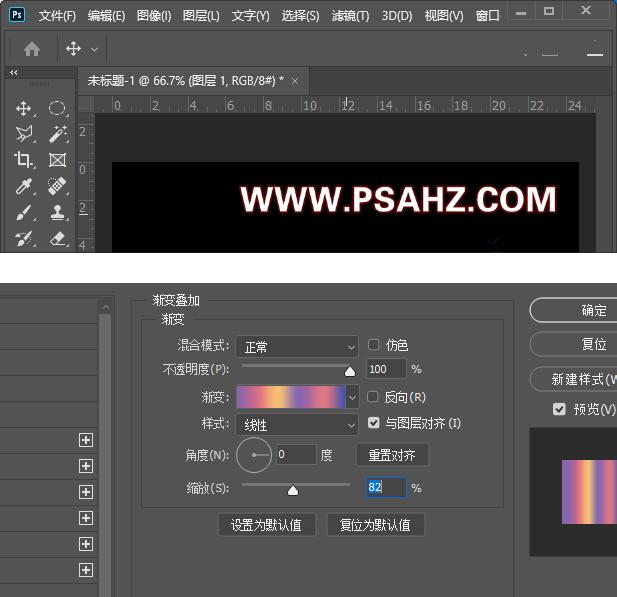Screen dimensions: 617x597
Task: Click the 新建样式 new style button
Action: pos(575,379)
